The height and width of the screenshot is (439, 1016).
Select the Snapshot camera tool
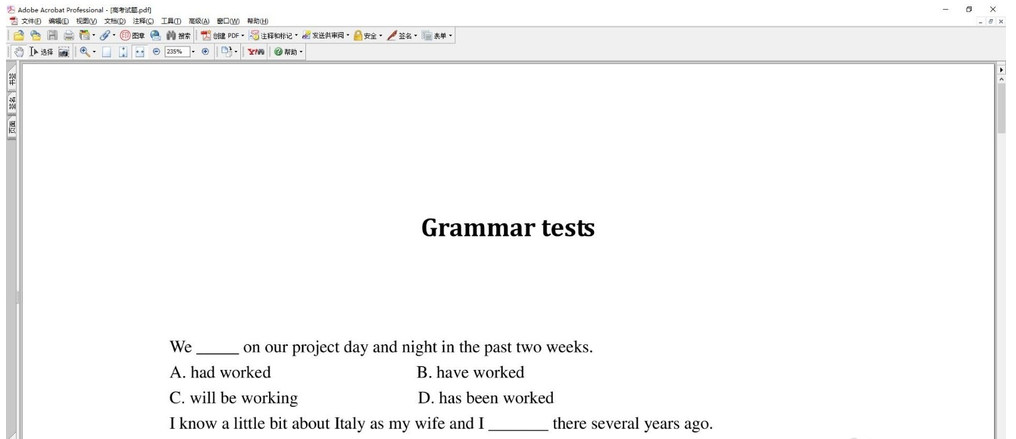(64, 52)
